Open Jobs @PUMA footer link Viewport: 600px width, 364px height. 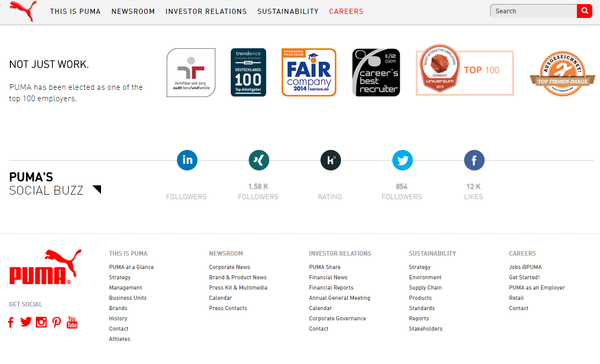(525, 267)
